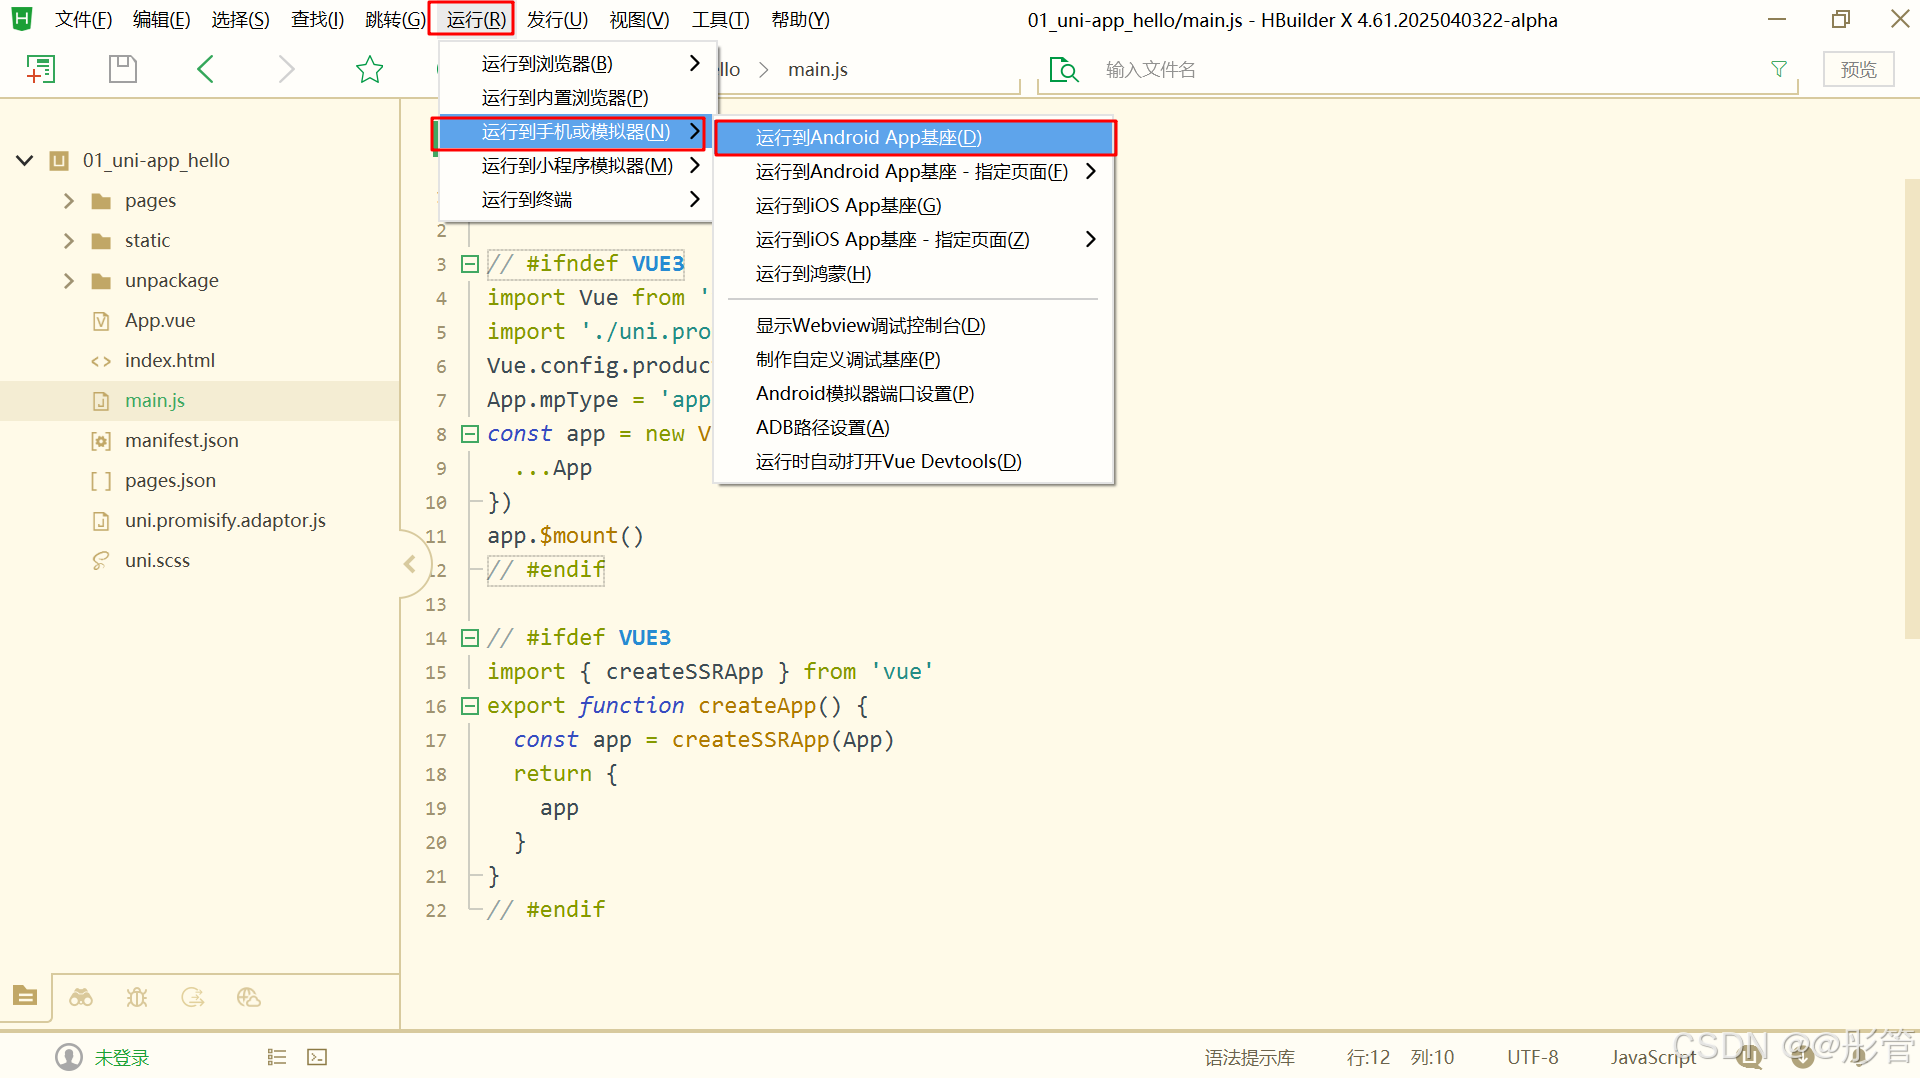The height and width of the screenshot is (1078, 1920).
Task: Select 运行到内置浏览器(P) menu item
Action: (578, 98)
